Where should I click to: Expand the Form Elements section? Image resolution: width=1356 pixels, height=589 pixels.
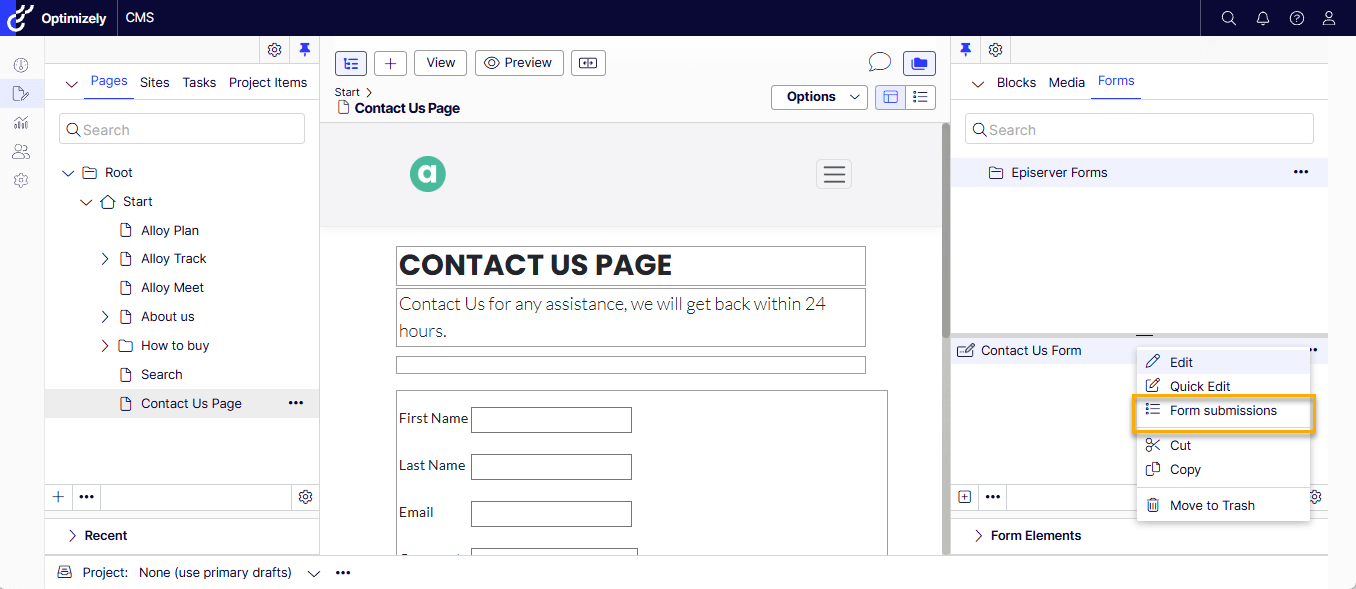(978, 536)
